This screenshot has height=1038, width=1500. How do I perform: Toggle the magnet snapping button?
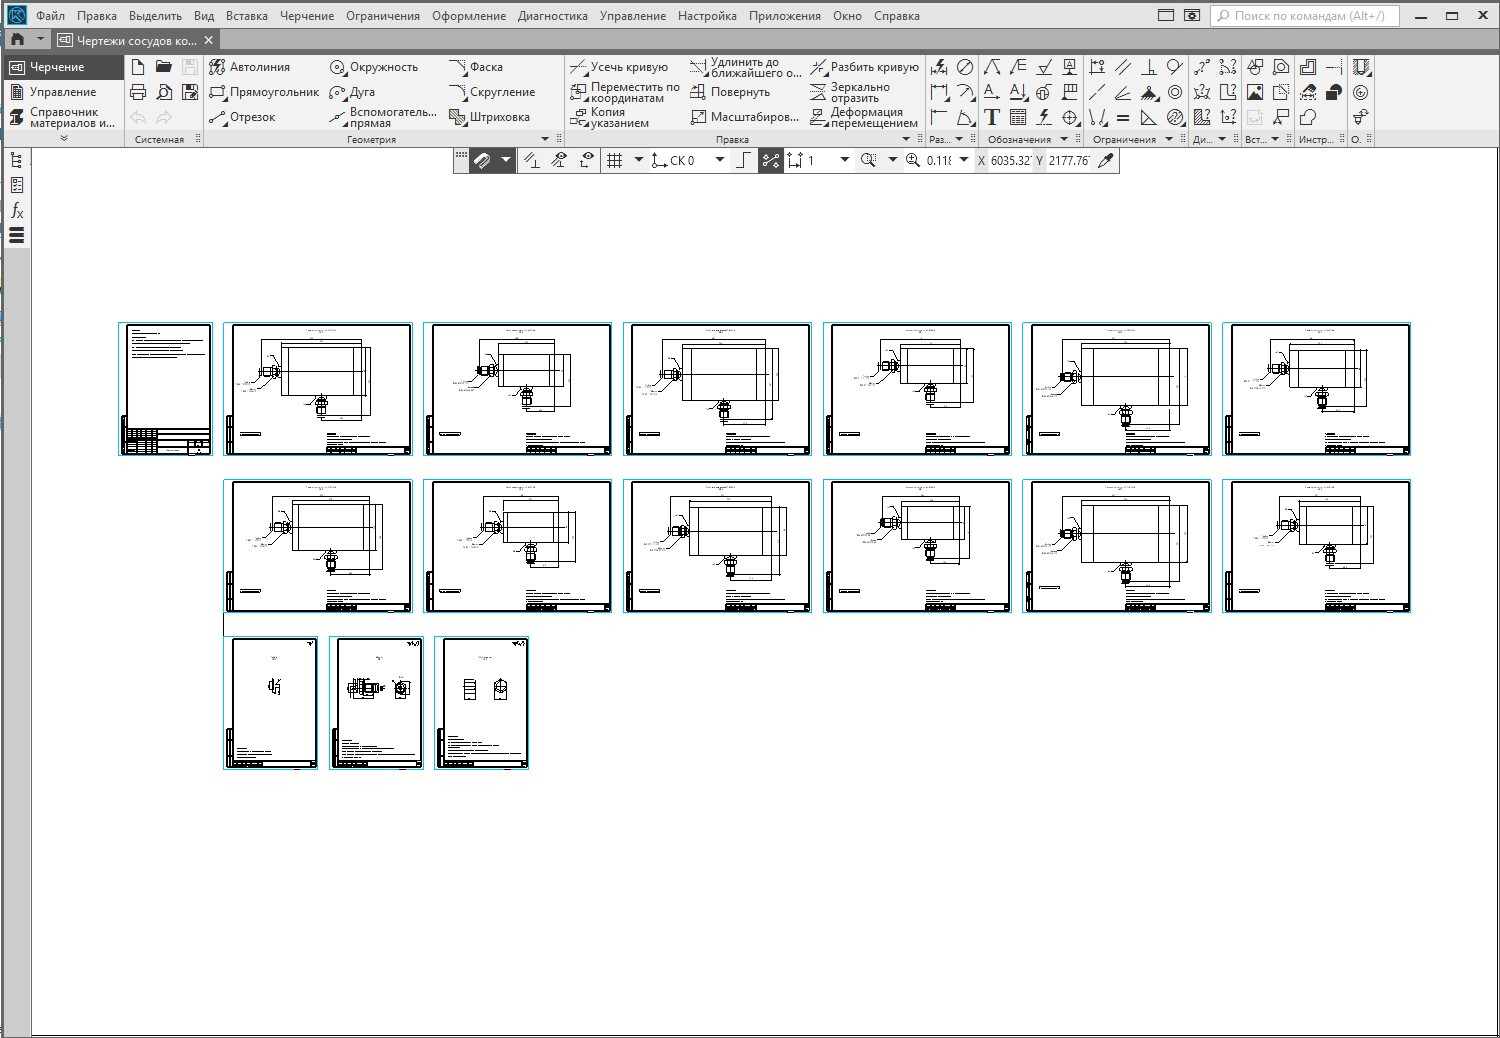pos(481,160)
